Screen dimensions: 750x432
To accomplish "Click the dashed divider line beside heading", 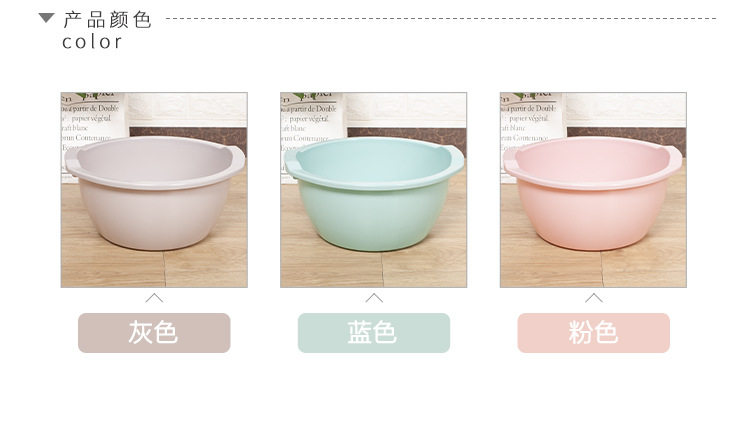I will pyautogui.click(x=441, y=19).
